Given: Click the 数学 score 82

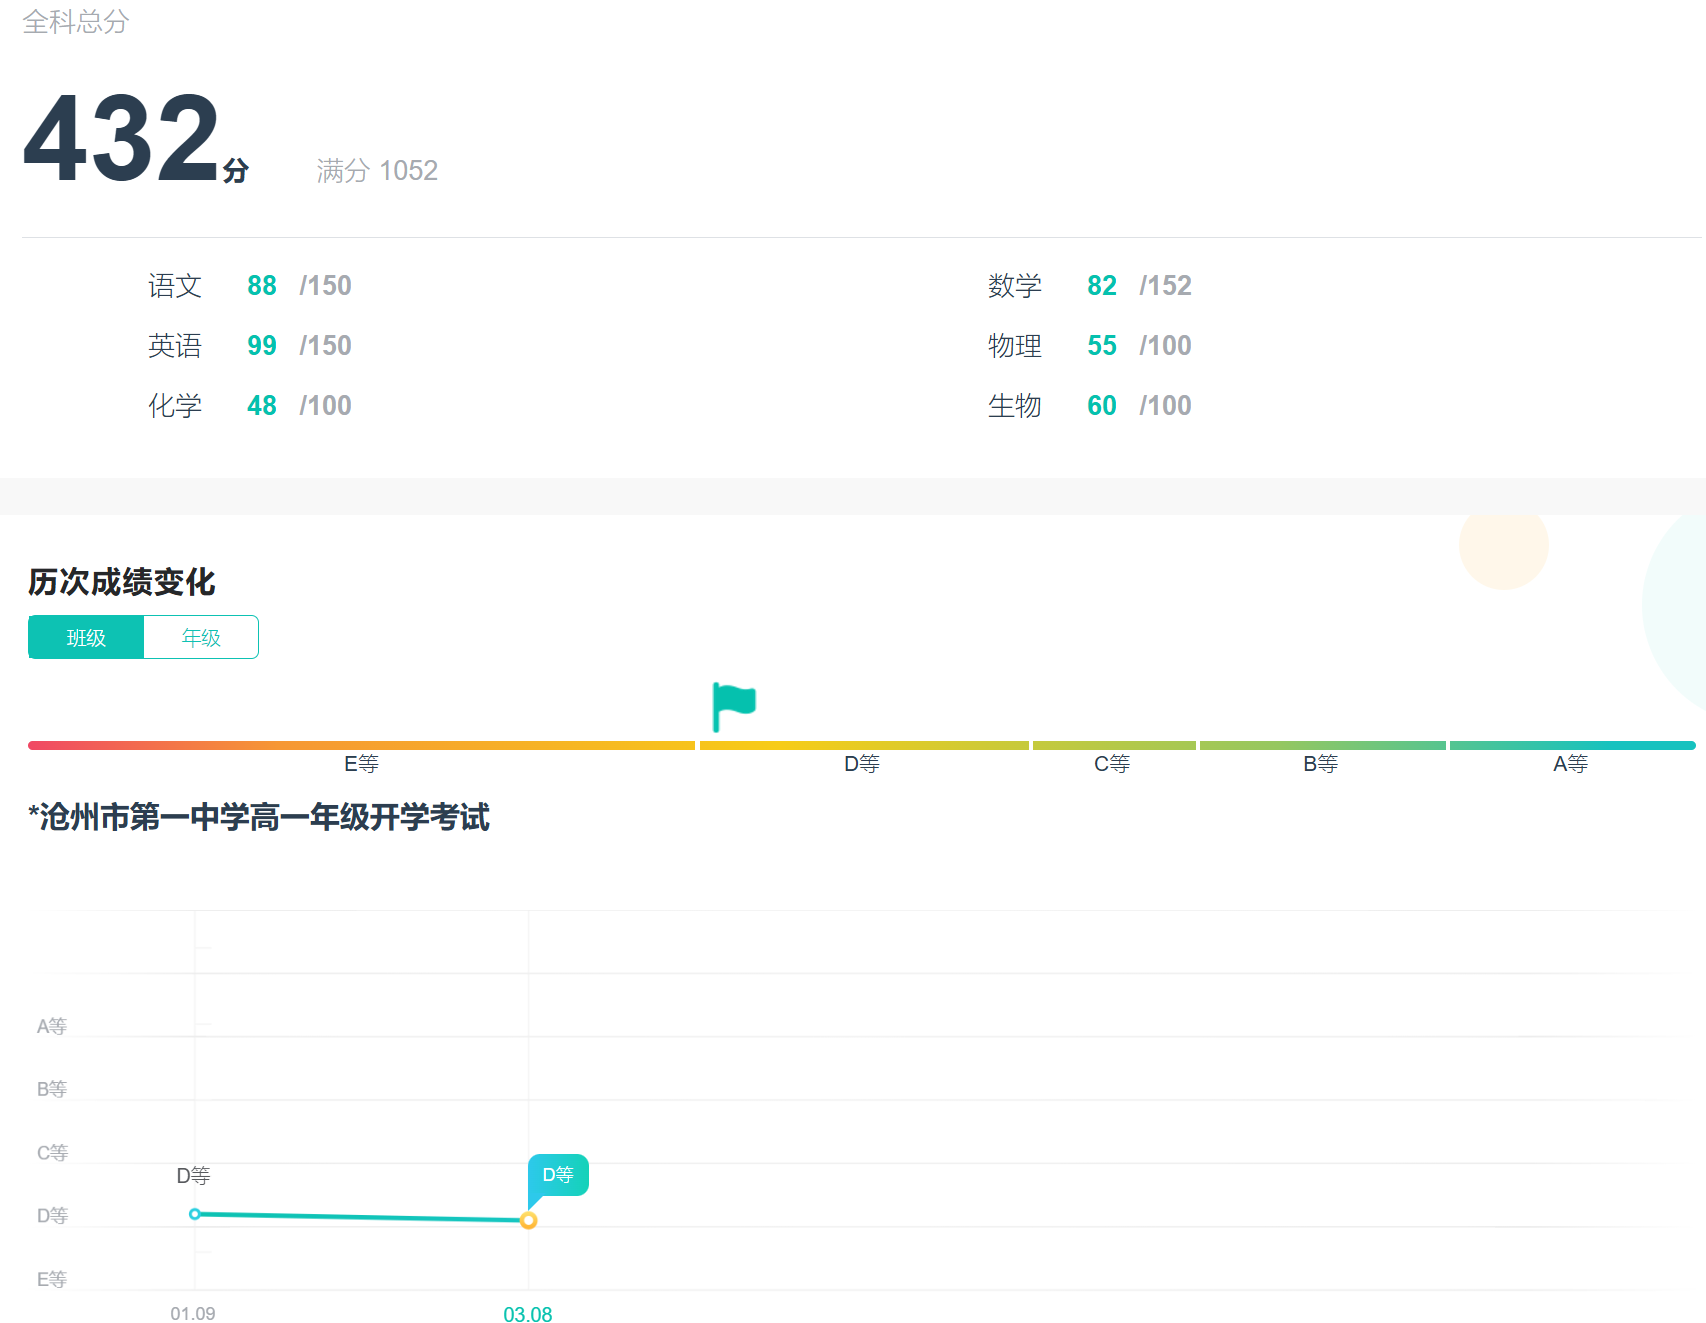Looking at the screenshot, I should pos(1102,286).
